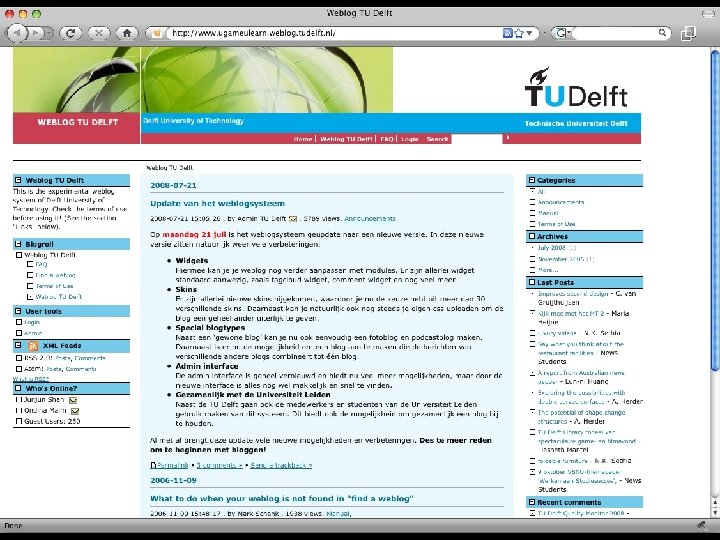Click the magnifier icon in browser search box

click(x=662, y=33)
